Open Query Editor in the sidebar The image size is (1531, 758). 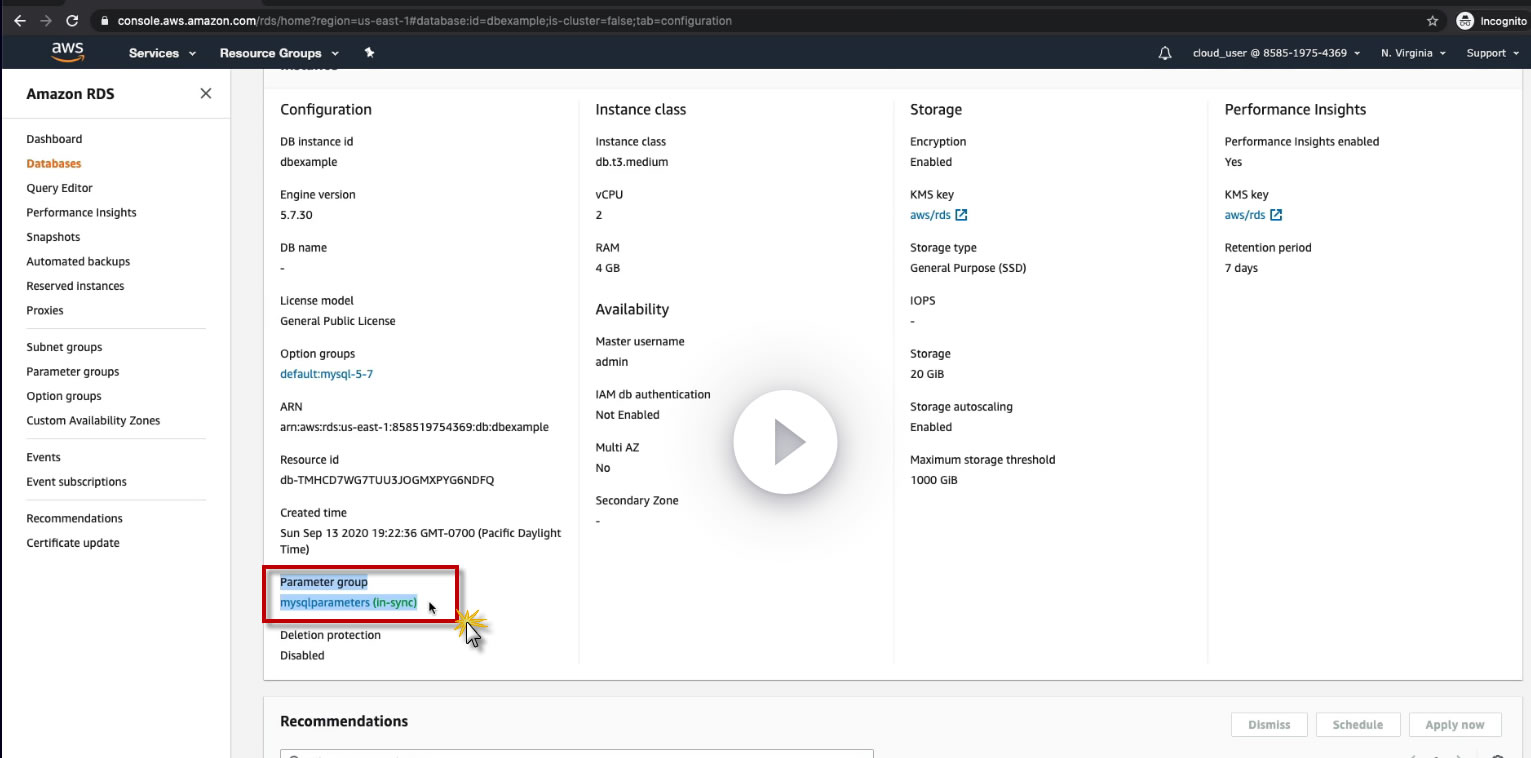(59, 188)
